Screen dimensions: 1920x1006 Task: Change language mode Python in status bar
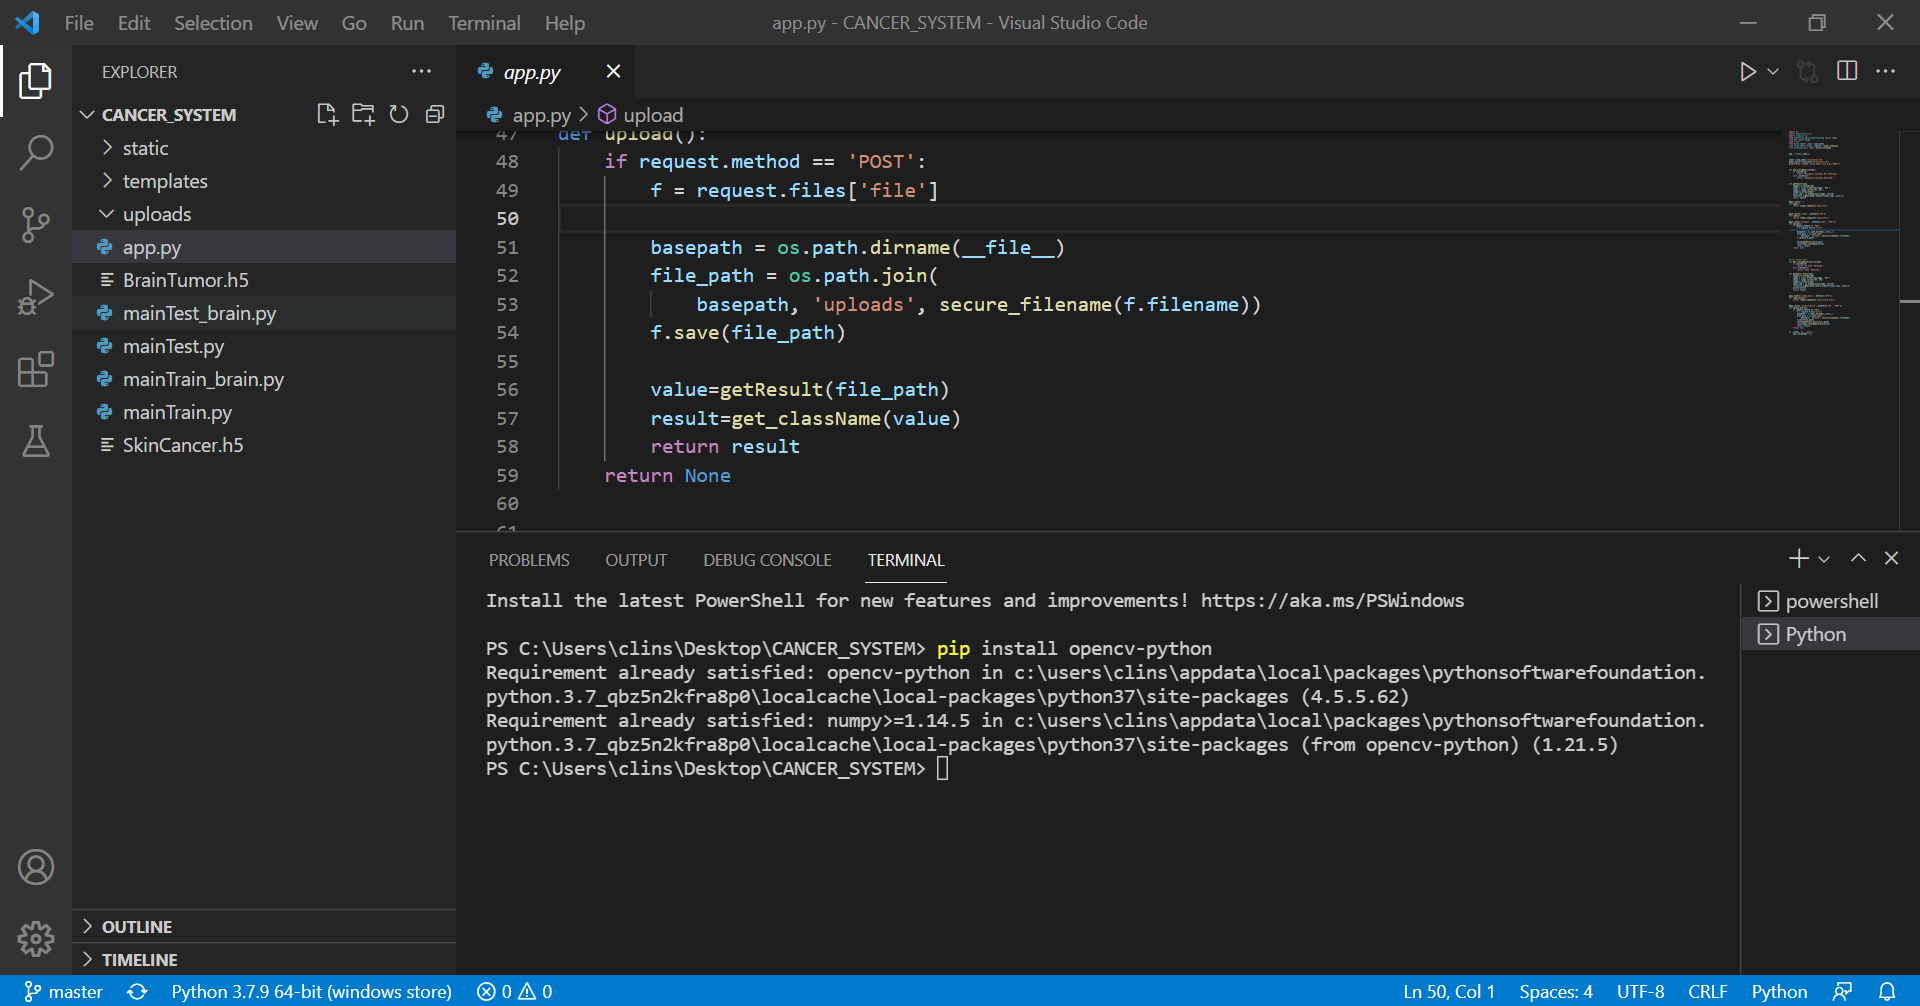(x=1779, y=991)
